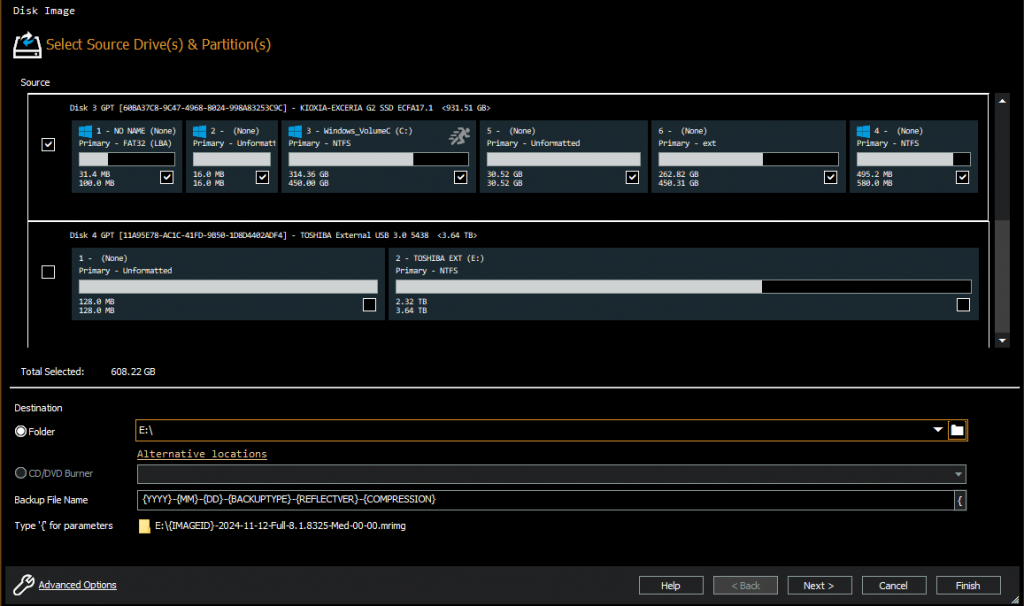Click the usage bar of Windows_VolumeC partition
The height and width of the screenshot is (606, 1024).
tap(378, 159)
